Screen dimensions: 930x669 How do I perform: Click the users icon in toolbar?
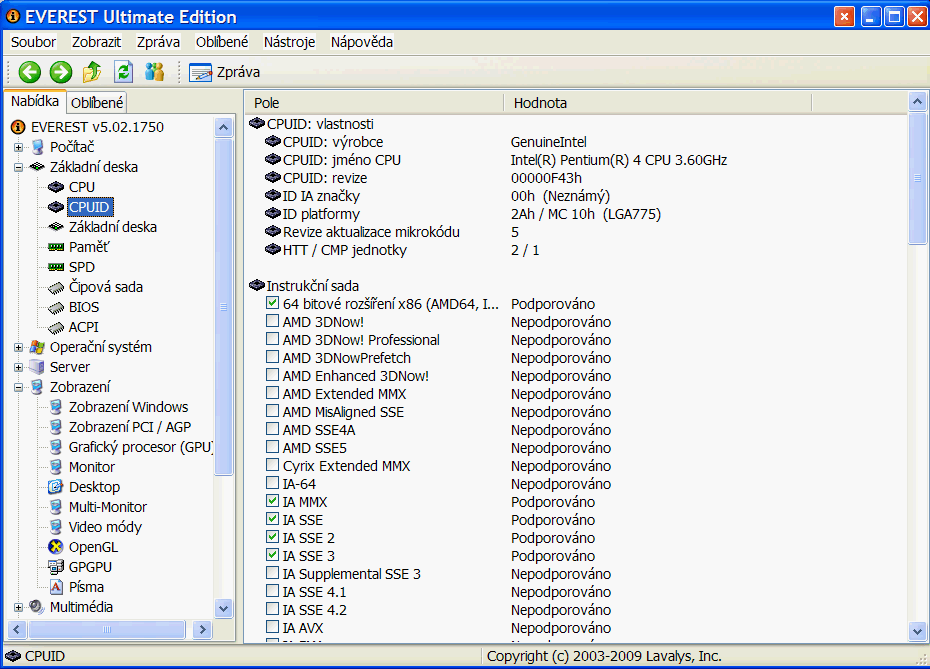[x=154, y=72]
